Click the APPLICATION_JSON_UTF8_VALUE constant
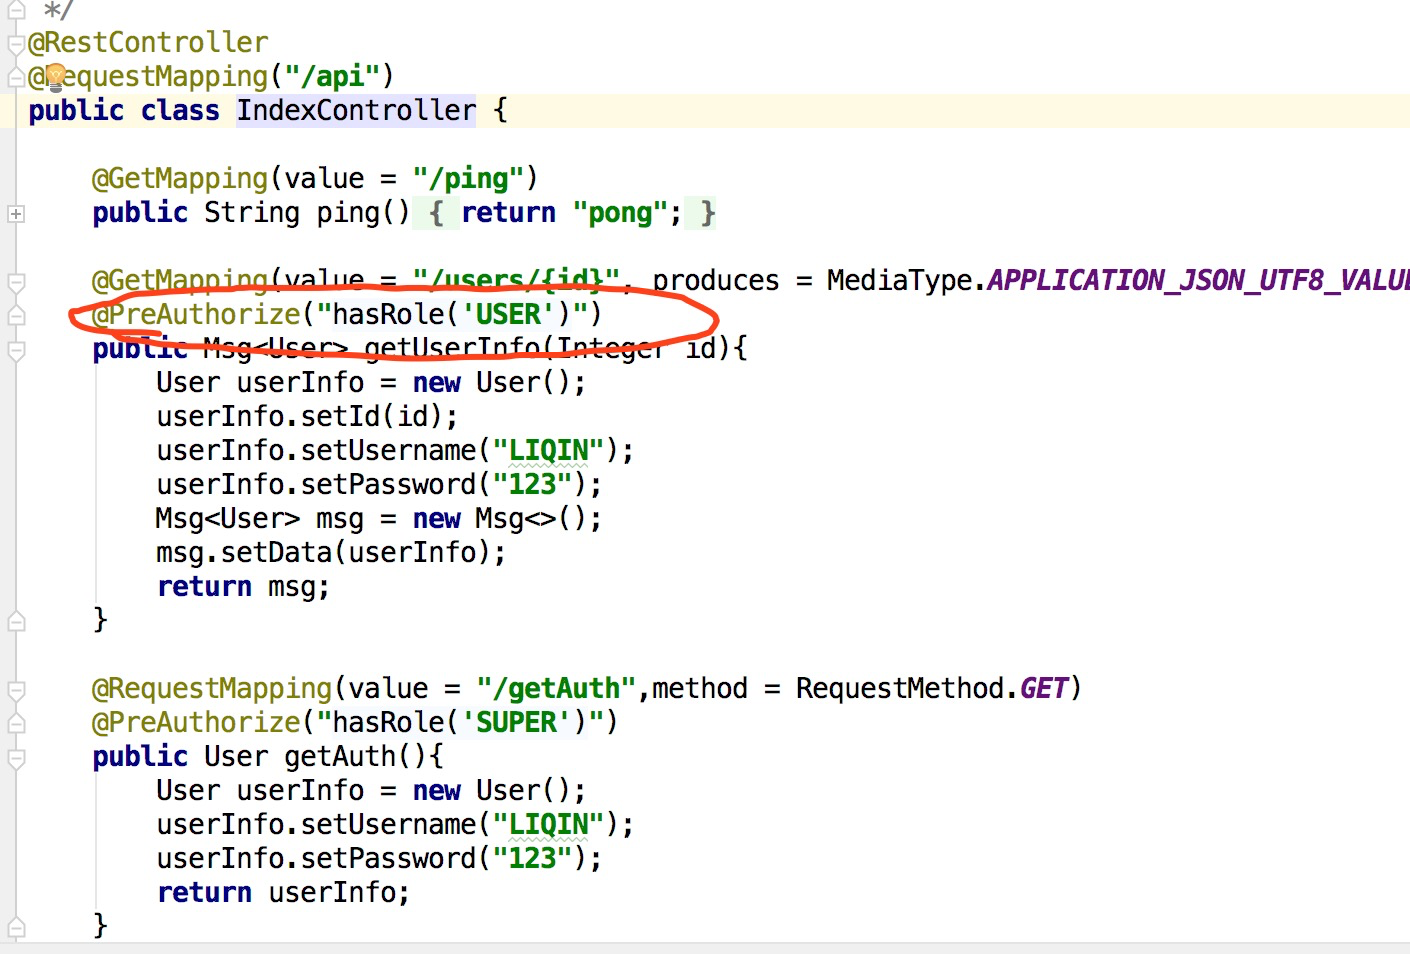Screen dimensions: 1410x954 point(1198,280)
